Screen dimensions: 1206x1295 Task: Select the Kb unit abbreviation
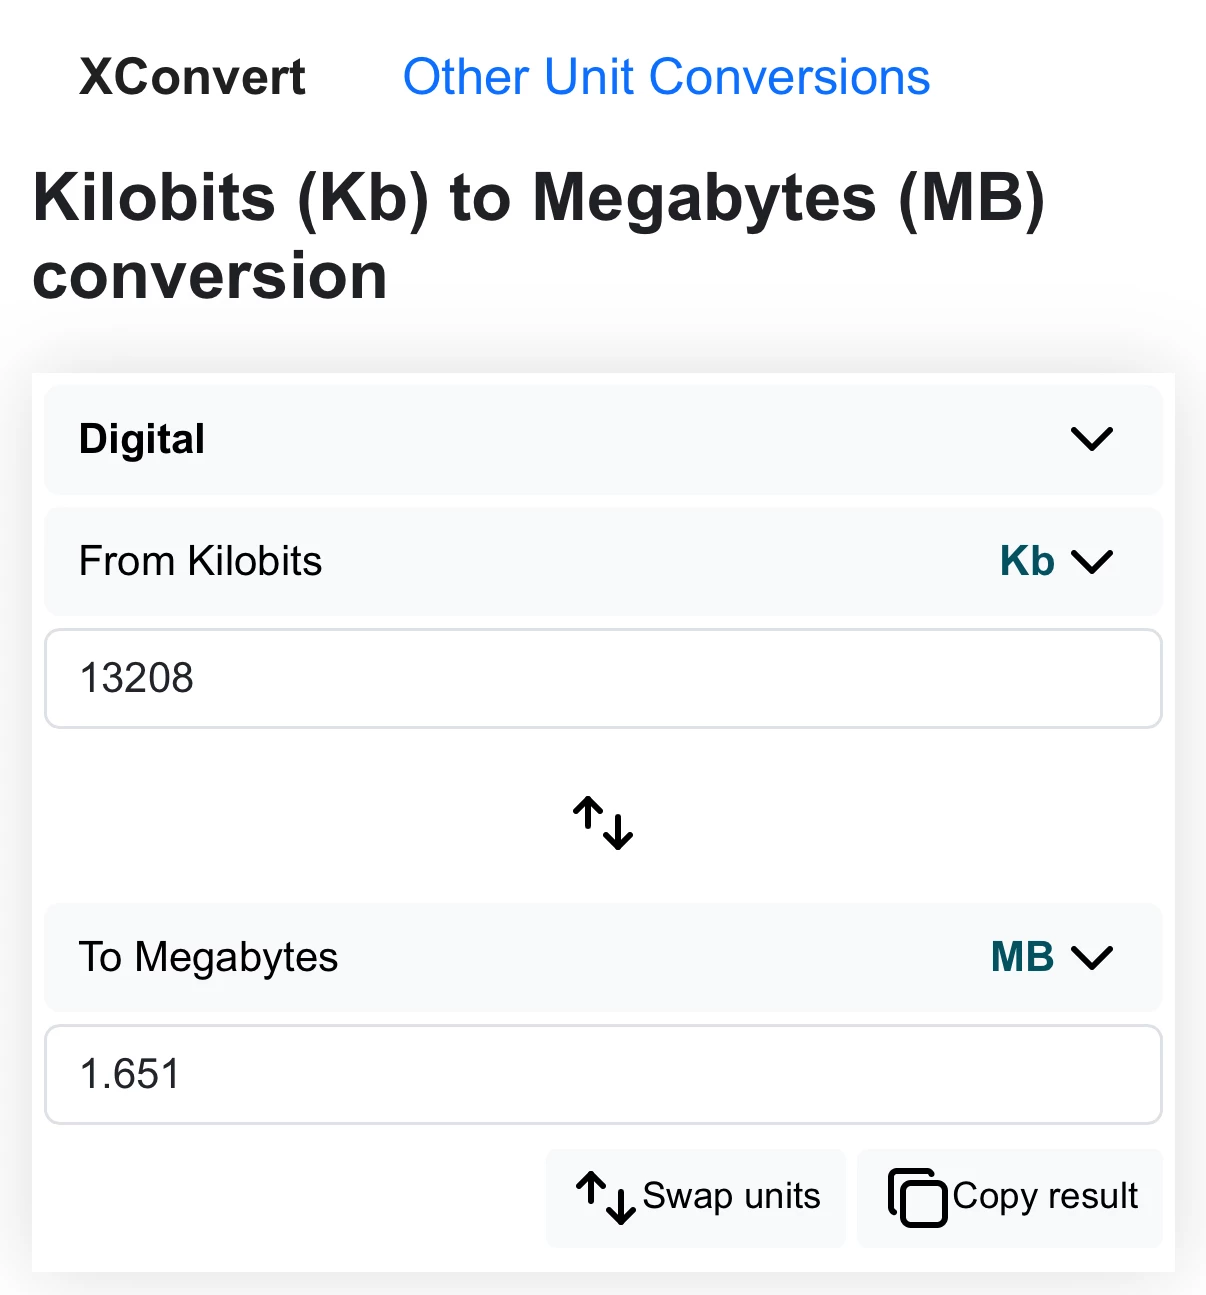pyautogui.click(x=1027, y=561)
